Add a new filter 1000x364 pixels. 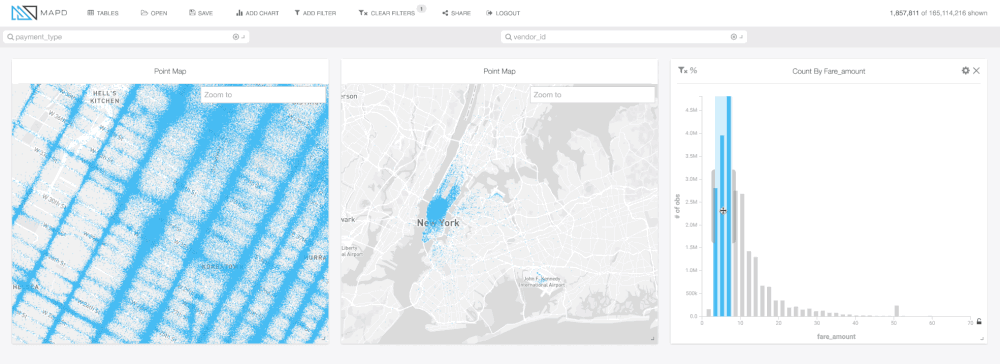[315, 13]
